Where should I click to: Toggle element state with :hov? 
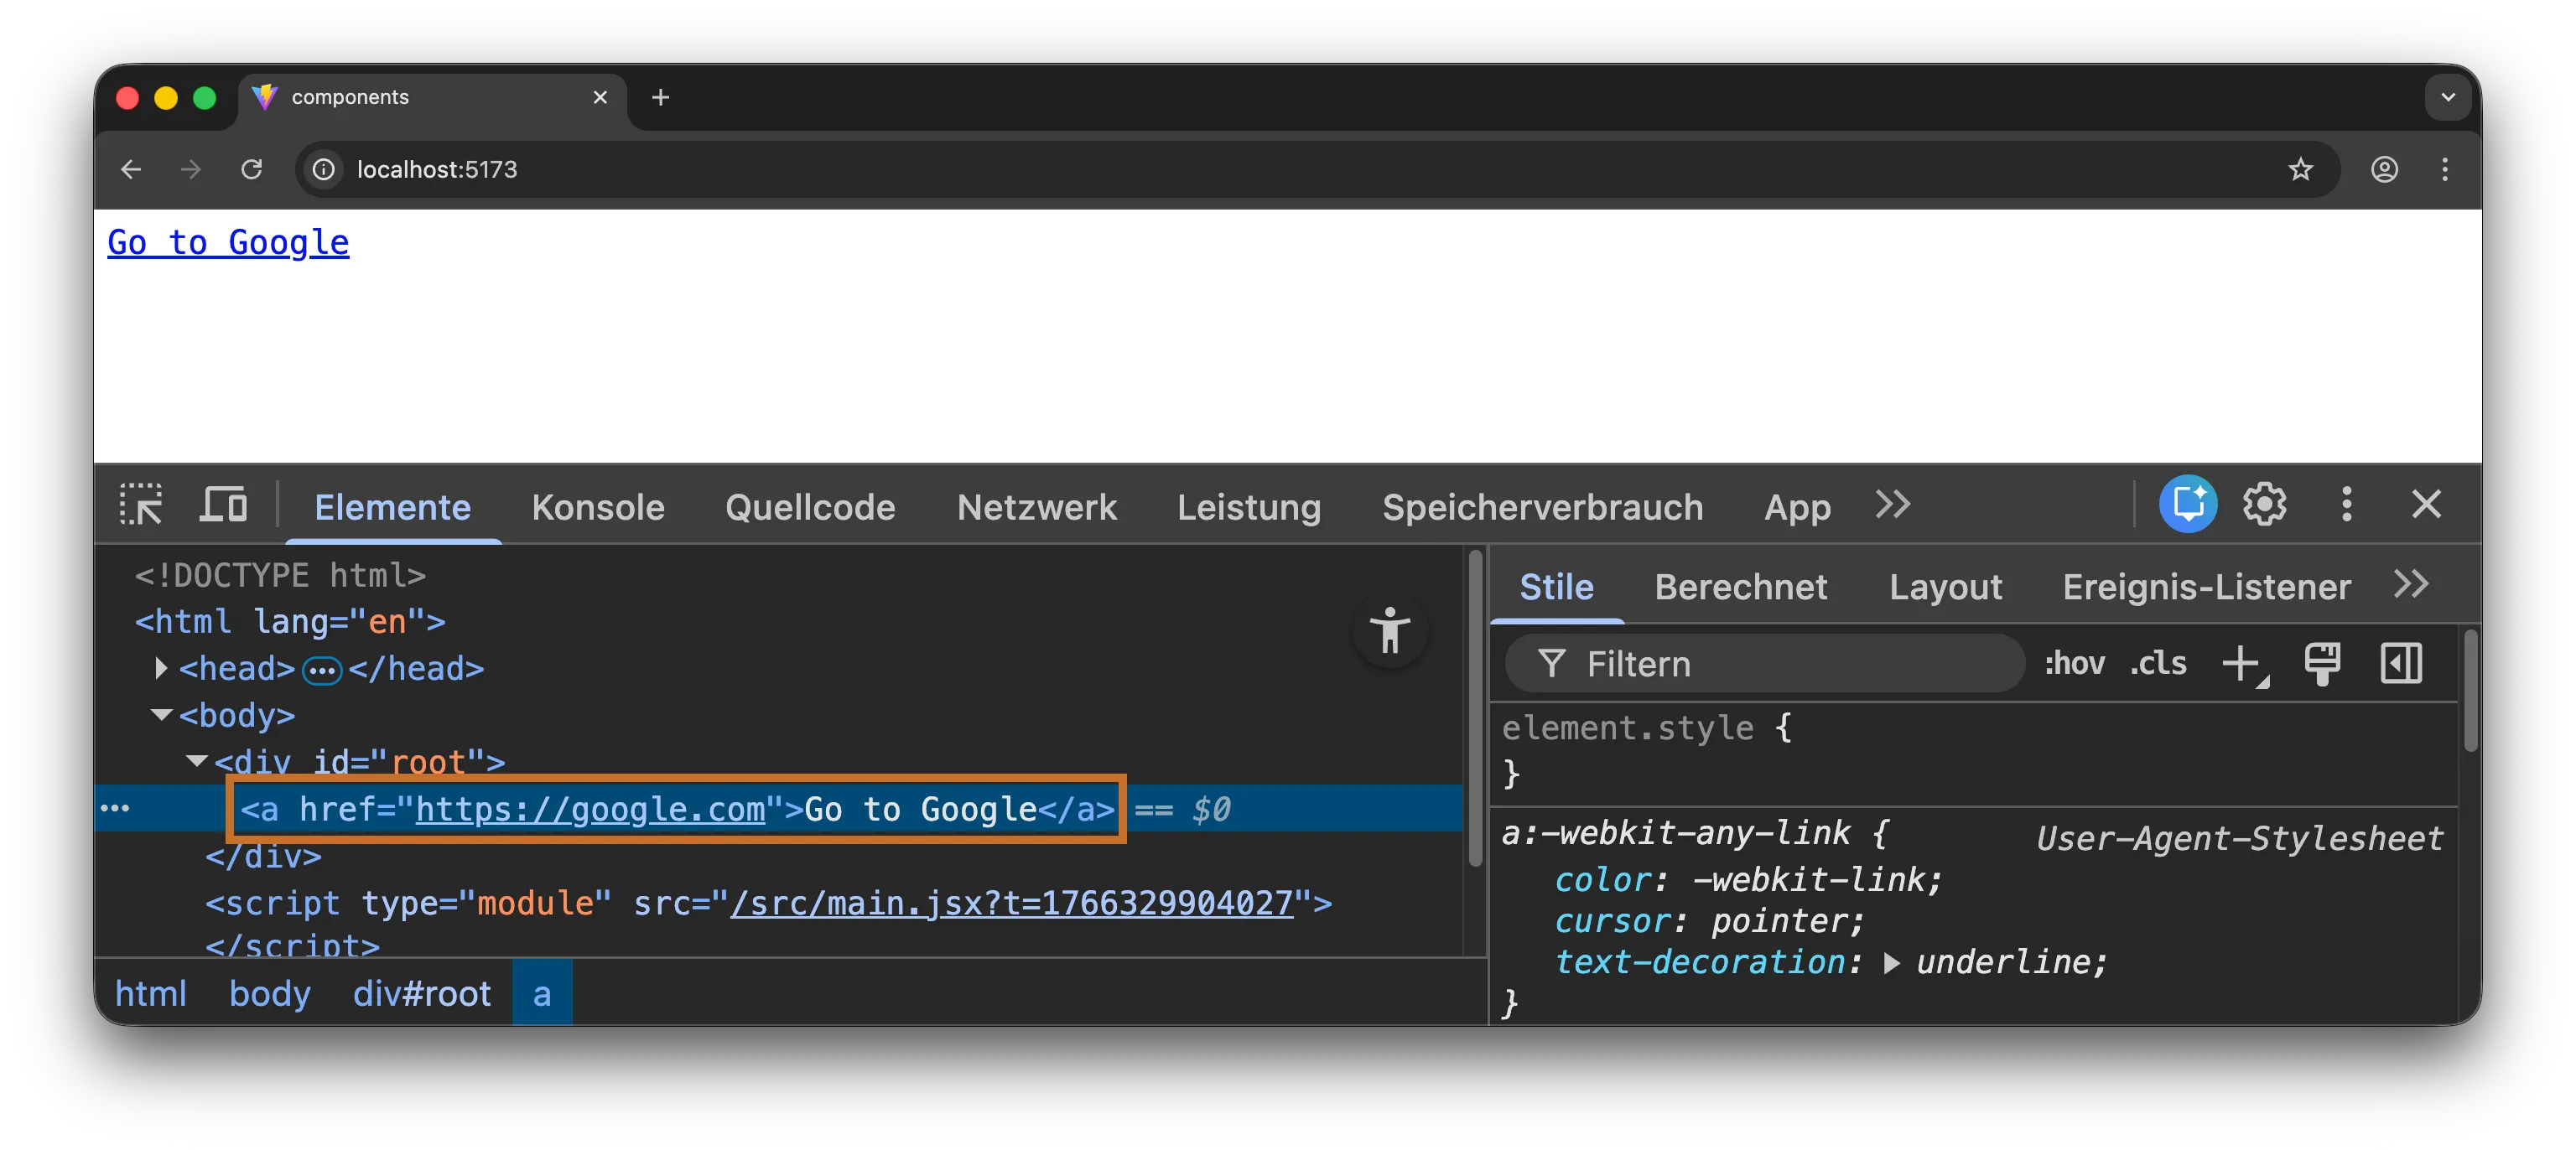coord(2074,663)
